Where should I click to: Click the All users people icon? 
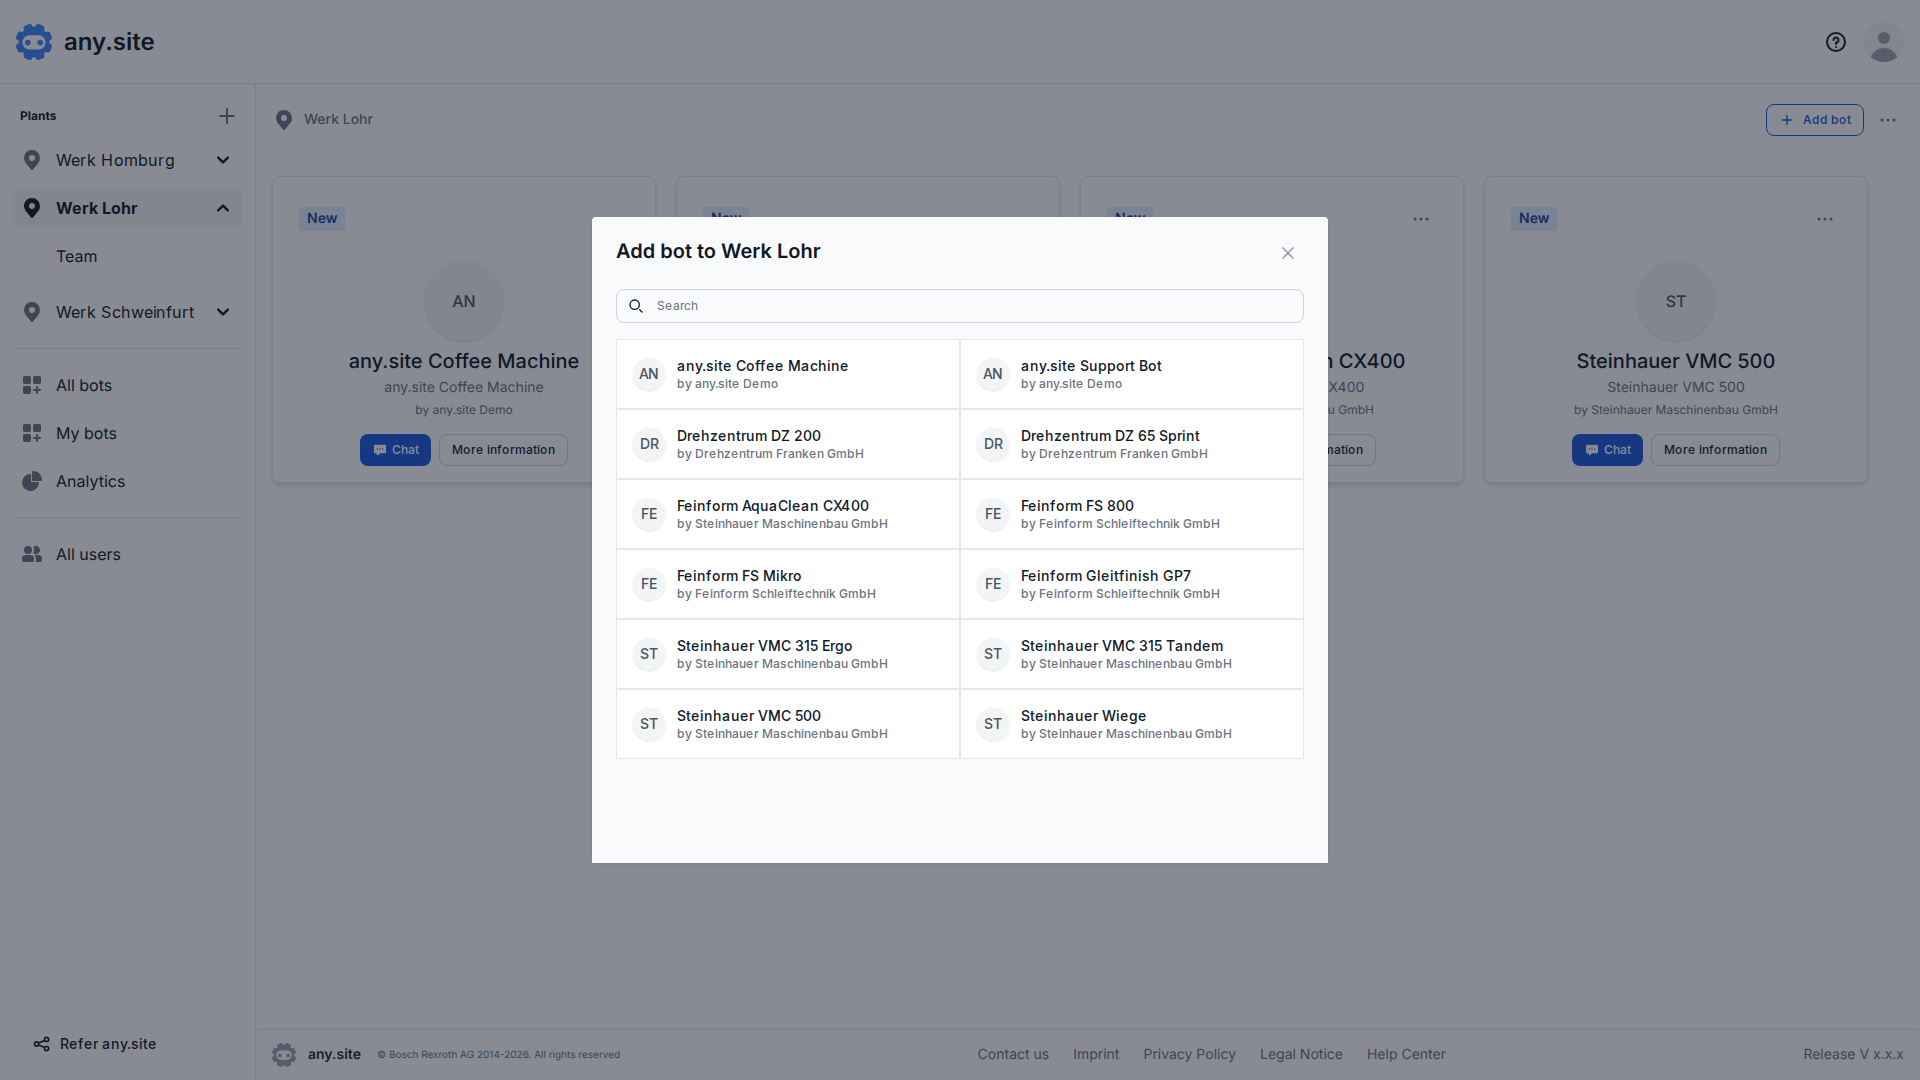32,554
